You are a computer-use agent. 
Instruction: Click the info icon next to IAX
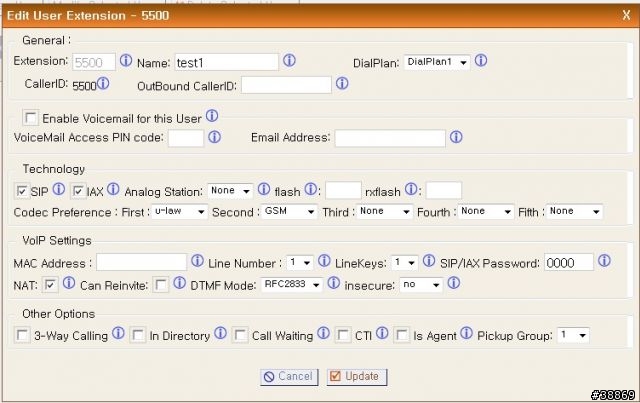click(113, 189)
